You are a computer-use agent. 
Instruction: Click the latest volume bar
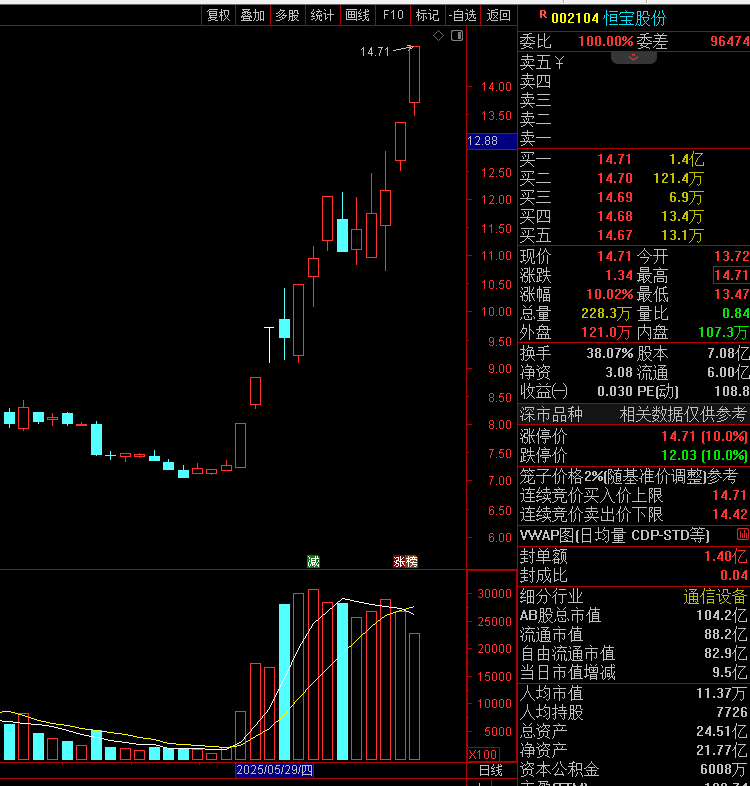(x=414, y=697)
